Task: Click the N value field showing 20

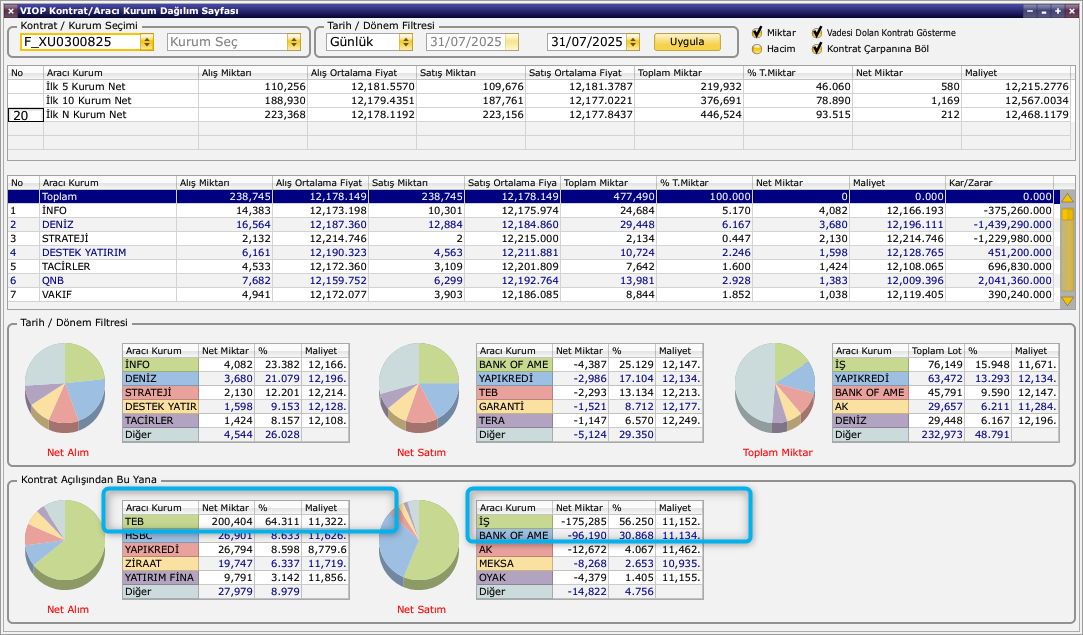Action: point(26,115)
